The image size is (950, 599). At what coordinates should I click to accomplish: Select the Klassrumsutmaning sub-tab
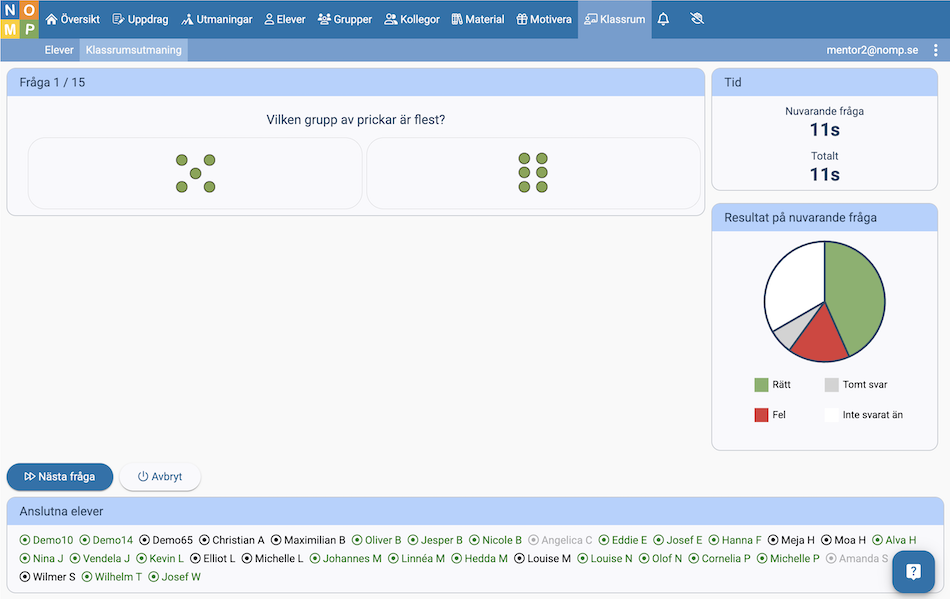tap(134, 50)
